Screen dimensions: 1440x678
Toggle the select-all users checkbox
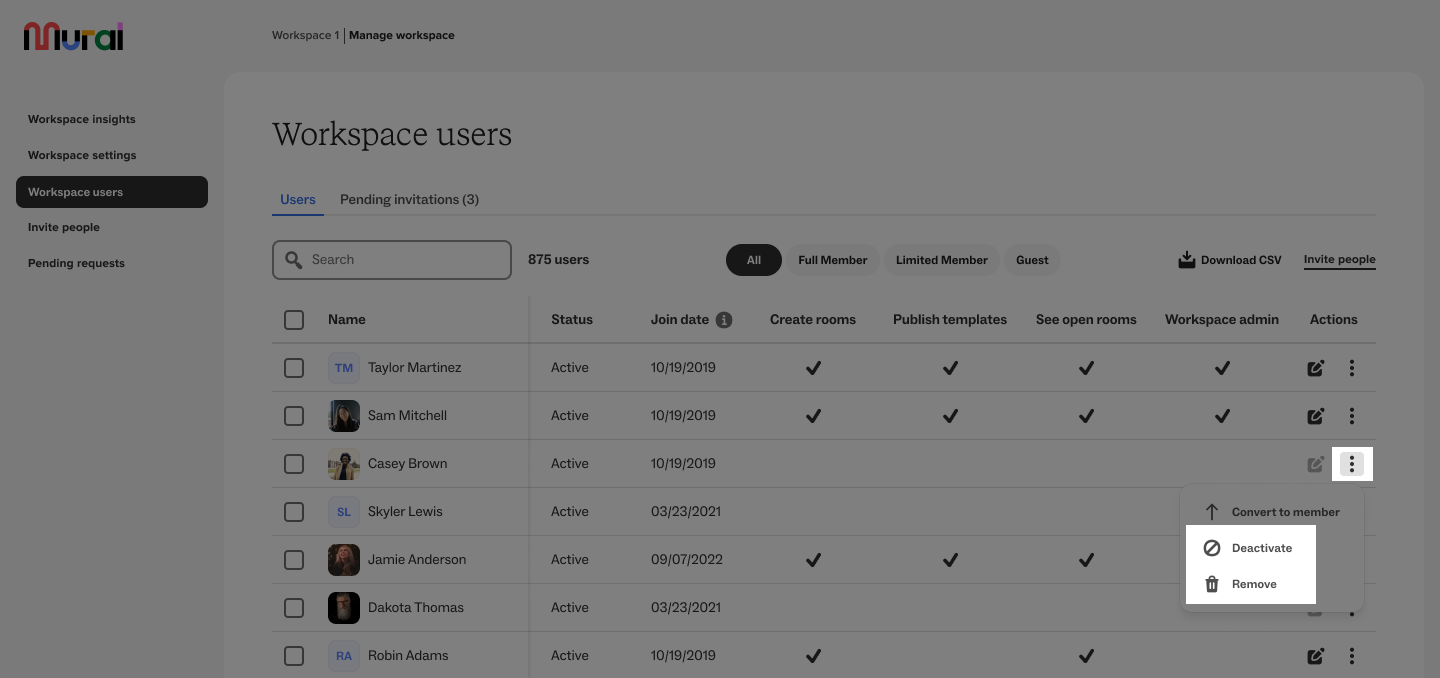[x=294, y=320]
